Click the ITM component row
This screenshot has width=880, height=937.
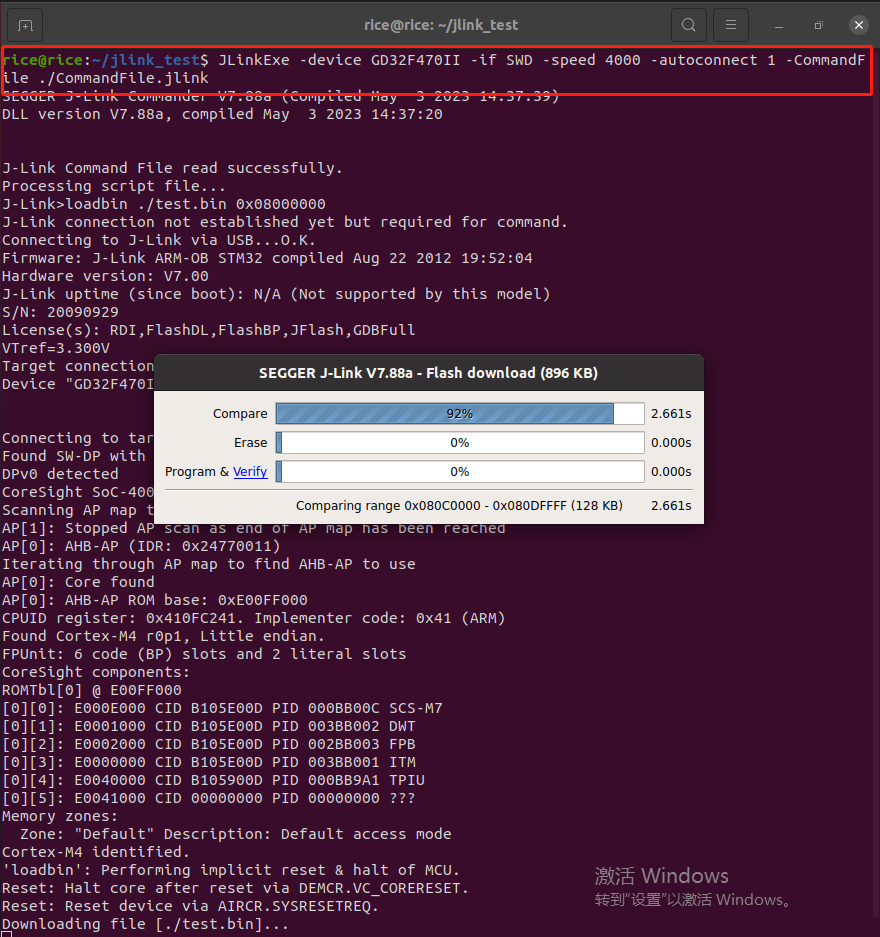(208, 762)
